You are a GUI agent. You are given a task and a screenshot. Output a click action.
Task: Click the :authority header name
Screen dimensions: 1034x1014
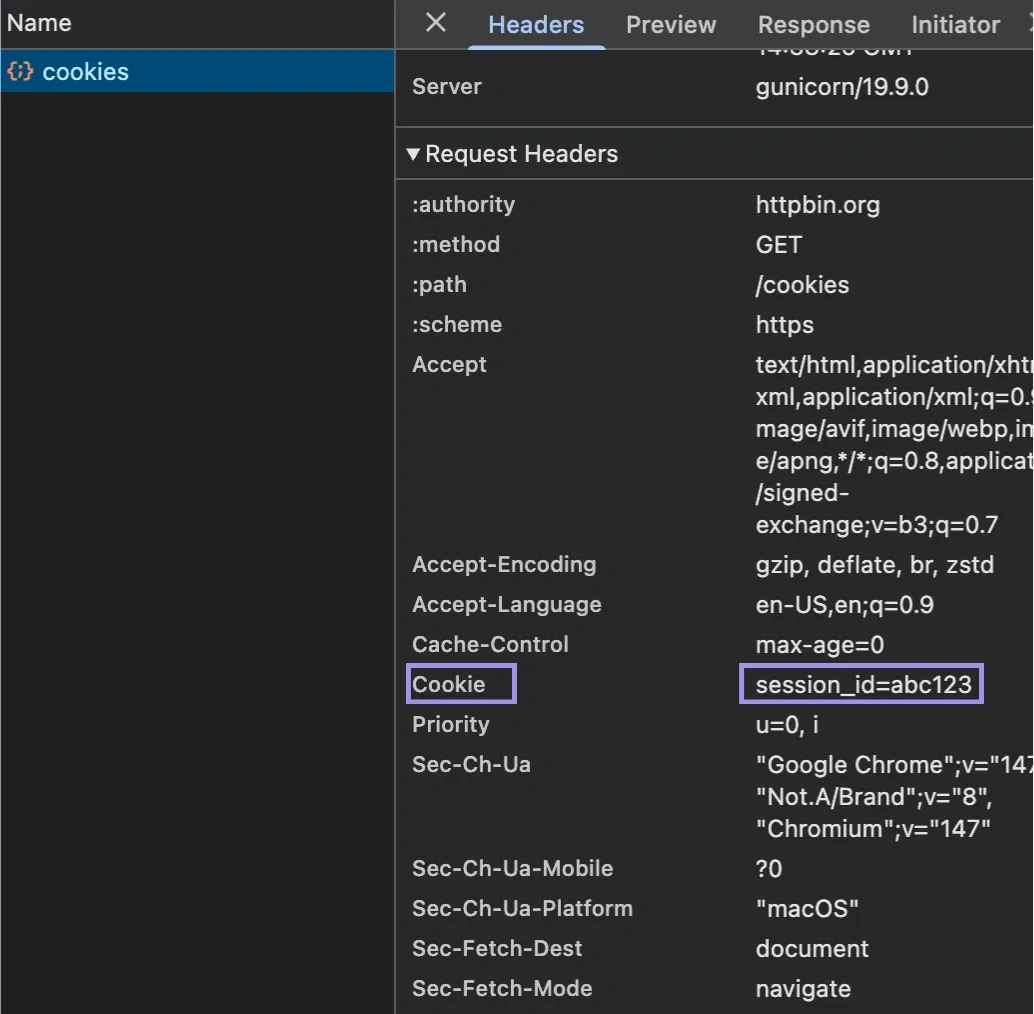(463, 204)
